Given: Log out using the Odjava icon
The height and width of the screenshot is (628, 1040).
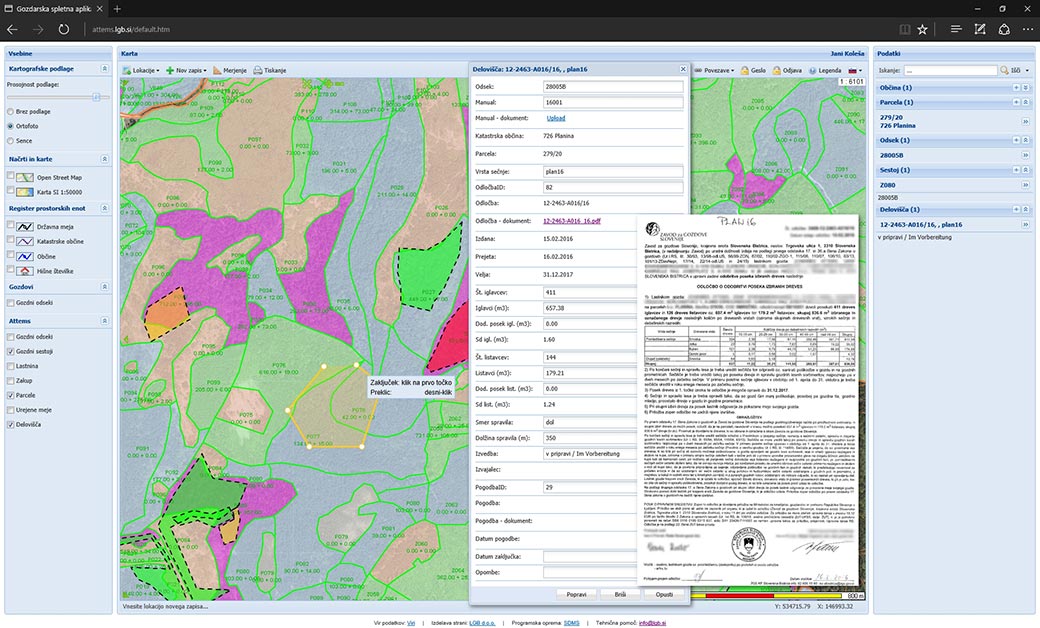Looking at the screenshot, I should [x=776, y=71].
